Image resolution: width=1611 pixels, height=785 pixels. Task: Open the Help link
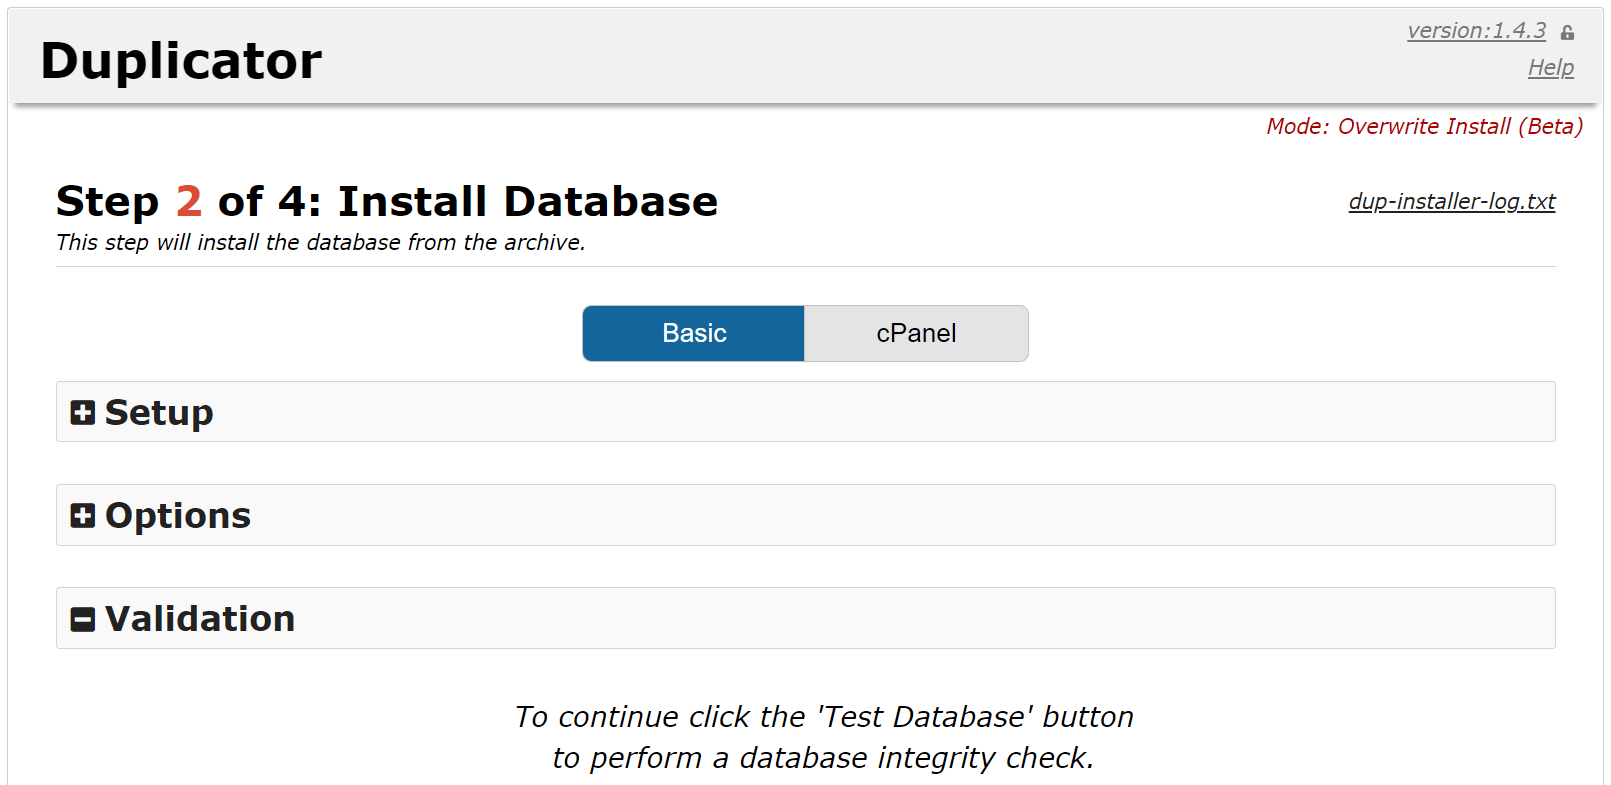coord(1550,68)
